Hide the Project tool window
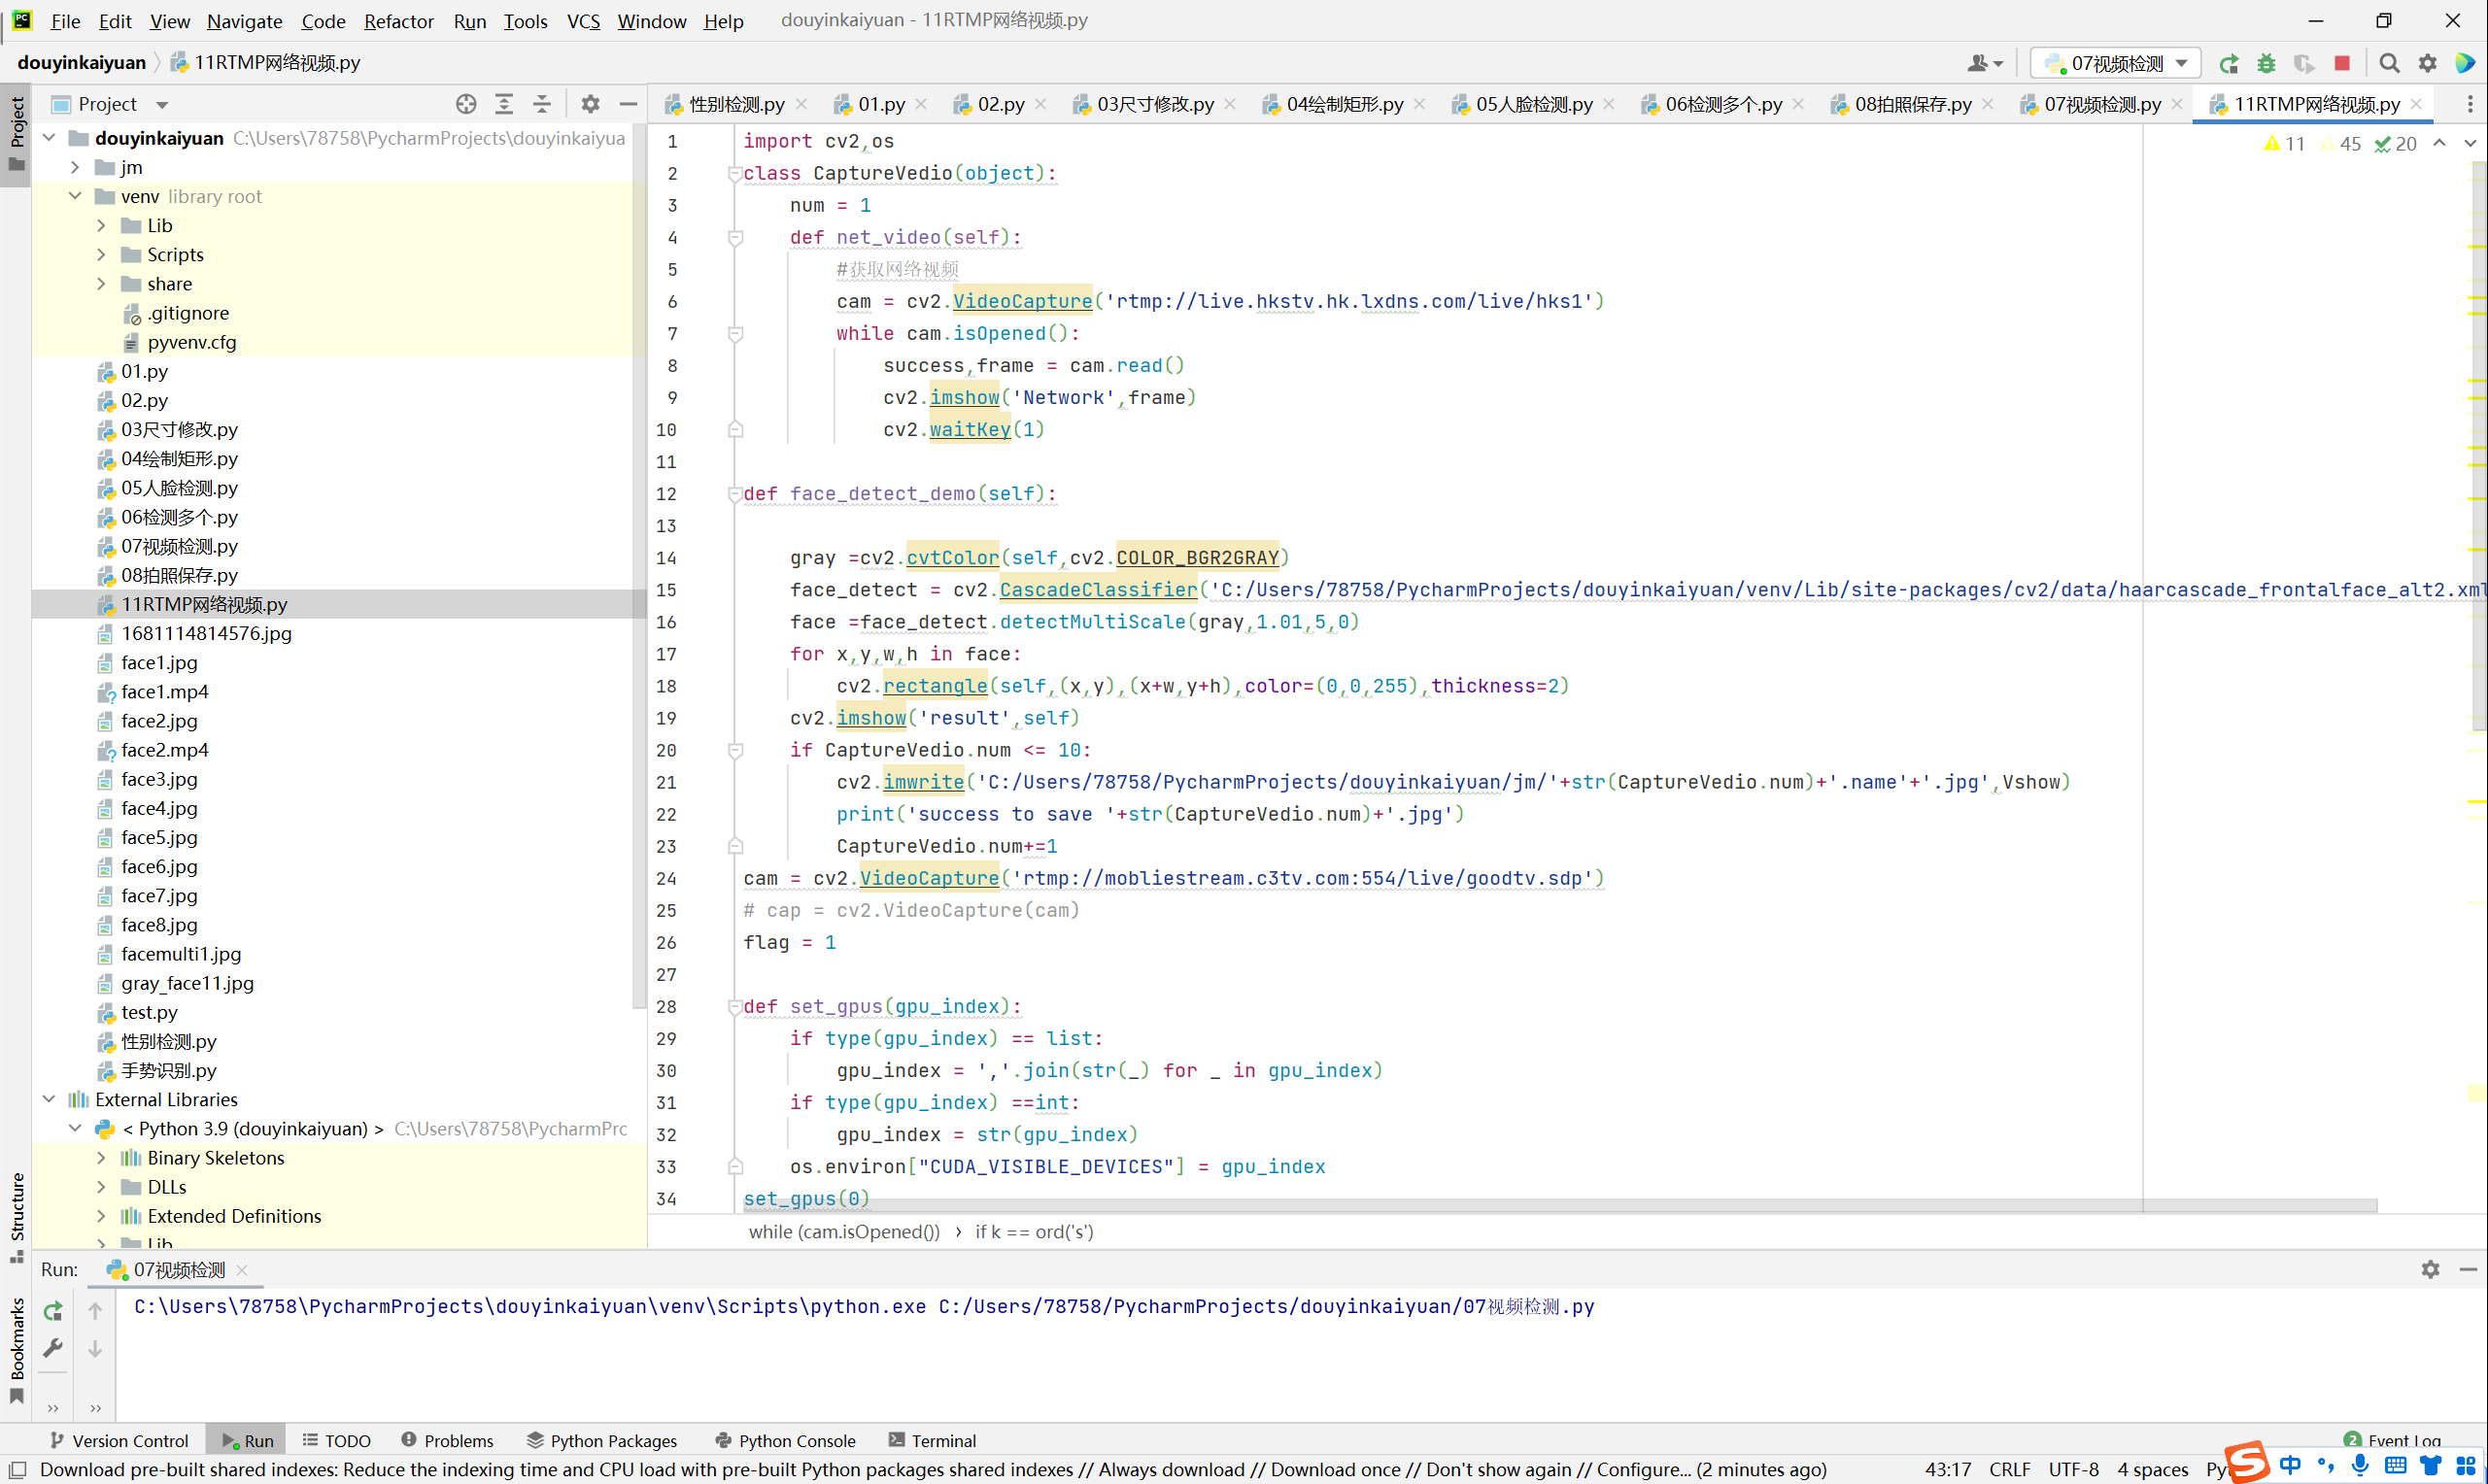This screenshot has width=2488, height=1484. tap(628, 104)
